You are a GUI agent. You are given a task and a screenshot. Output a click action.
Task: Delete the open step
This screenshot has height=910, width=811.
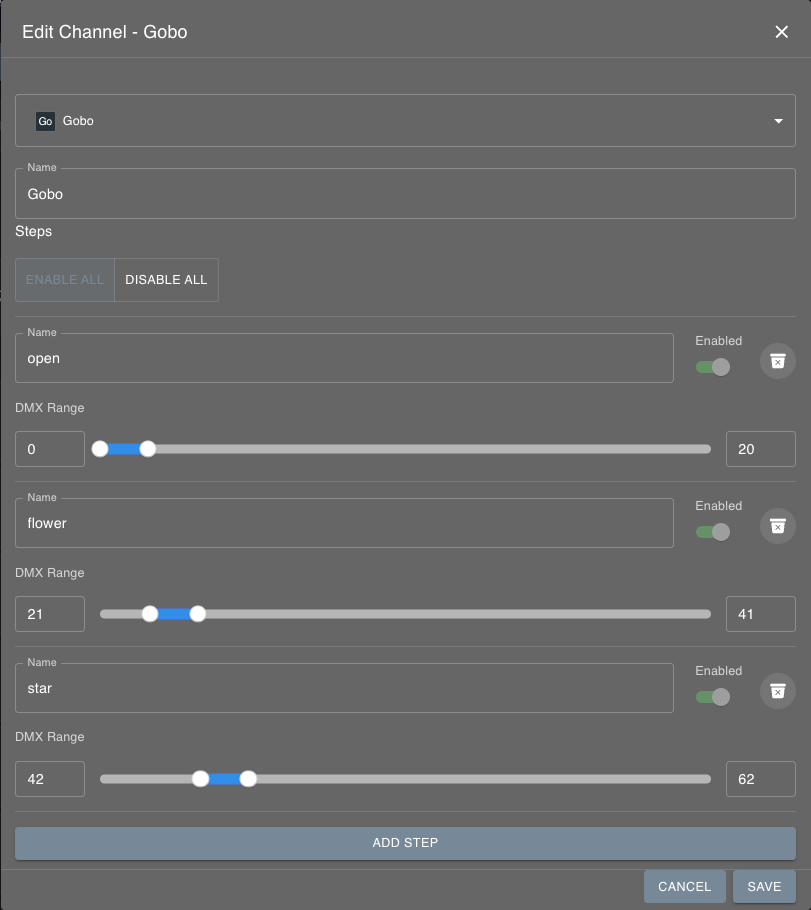coord(777,361)
